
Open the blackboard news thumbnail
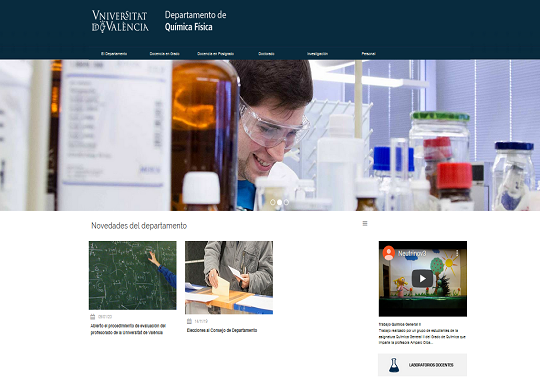point(133,275)
